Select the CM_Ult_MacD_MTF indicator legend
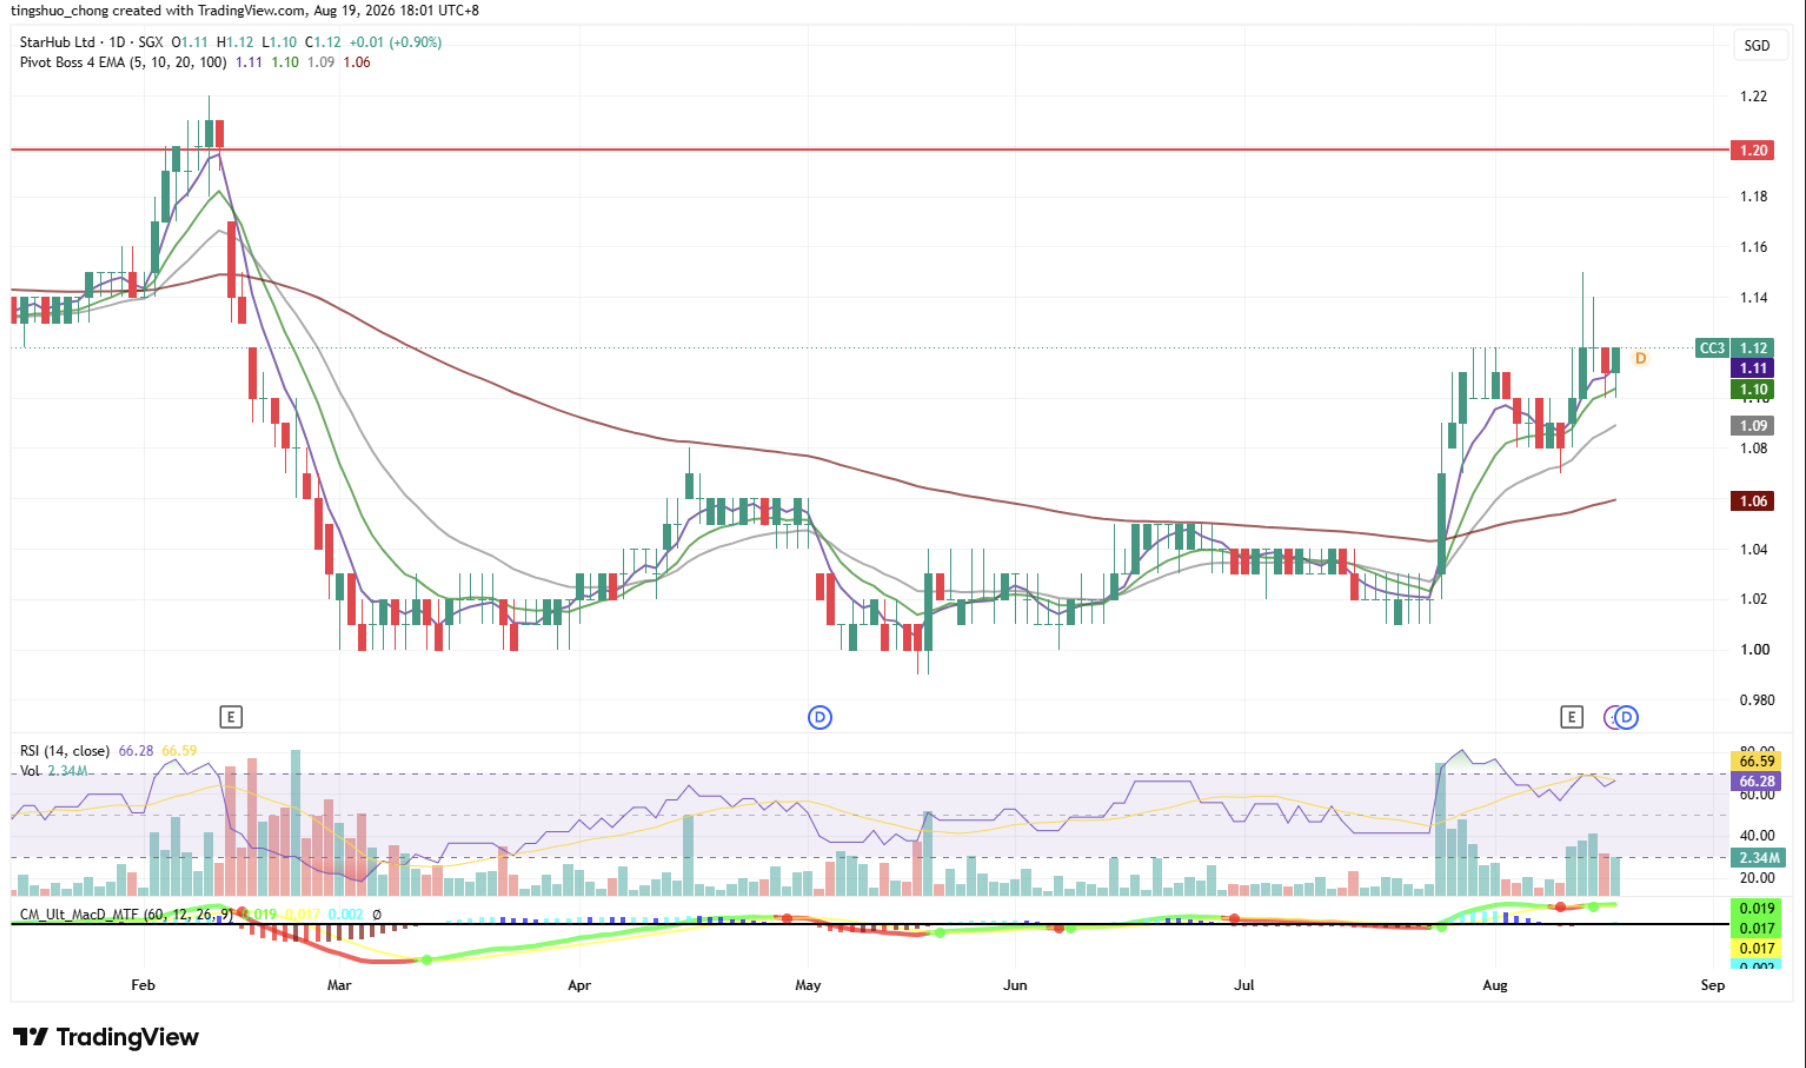1806x1068 pixels. click(126, 914)
